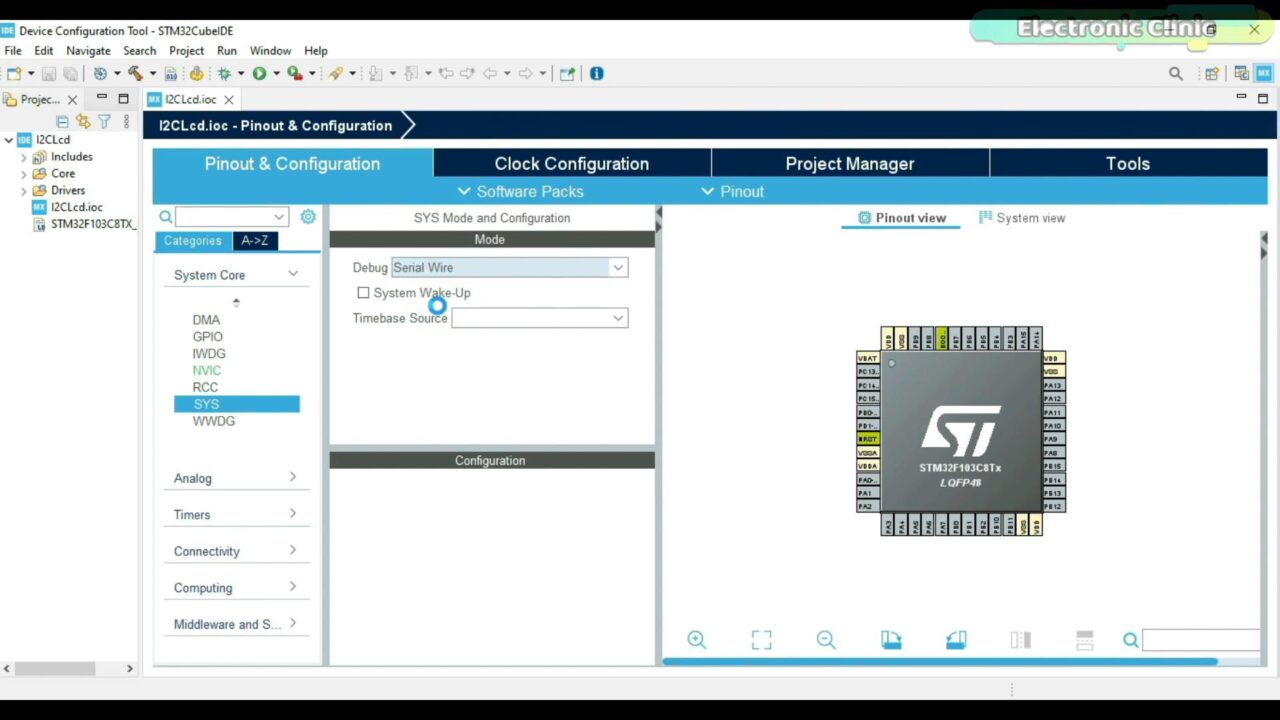Viewport: 1280px width, 720px height.
Task: Expand the Middleware and Software category
Action: [293, 623]
